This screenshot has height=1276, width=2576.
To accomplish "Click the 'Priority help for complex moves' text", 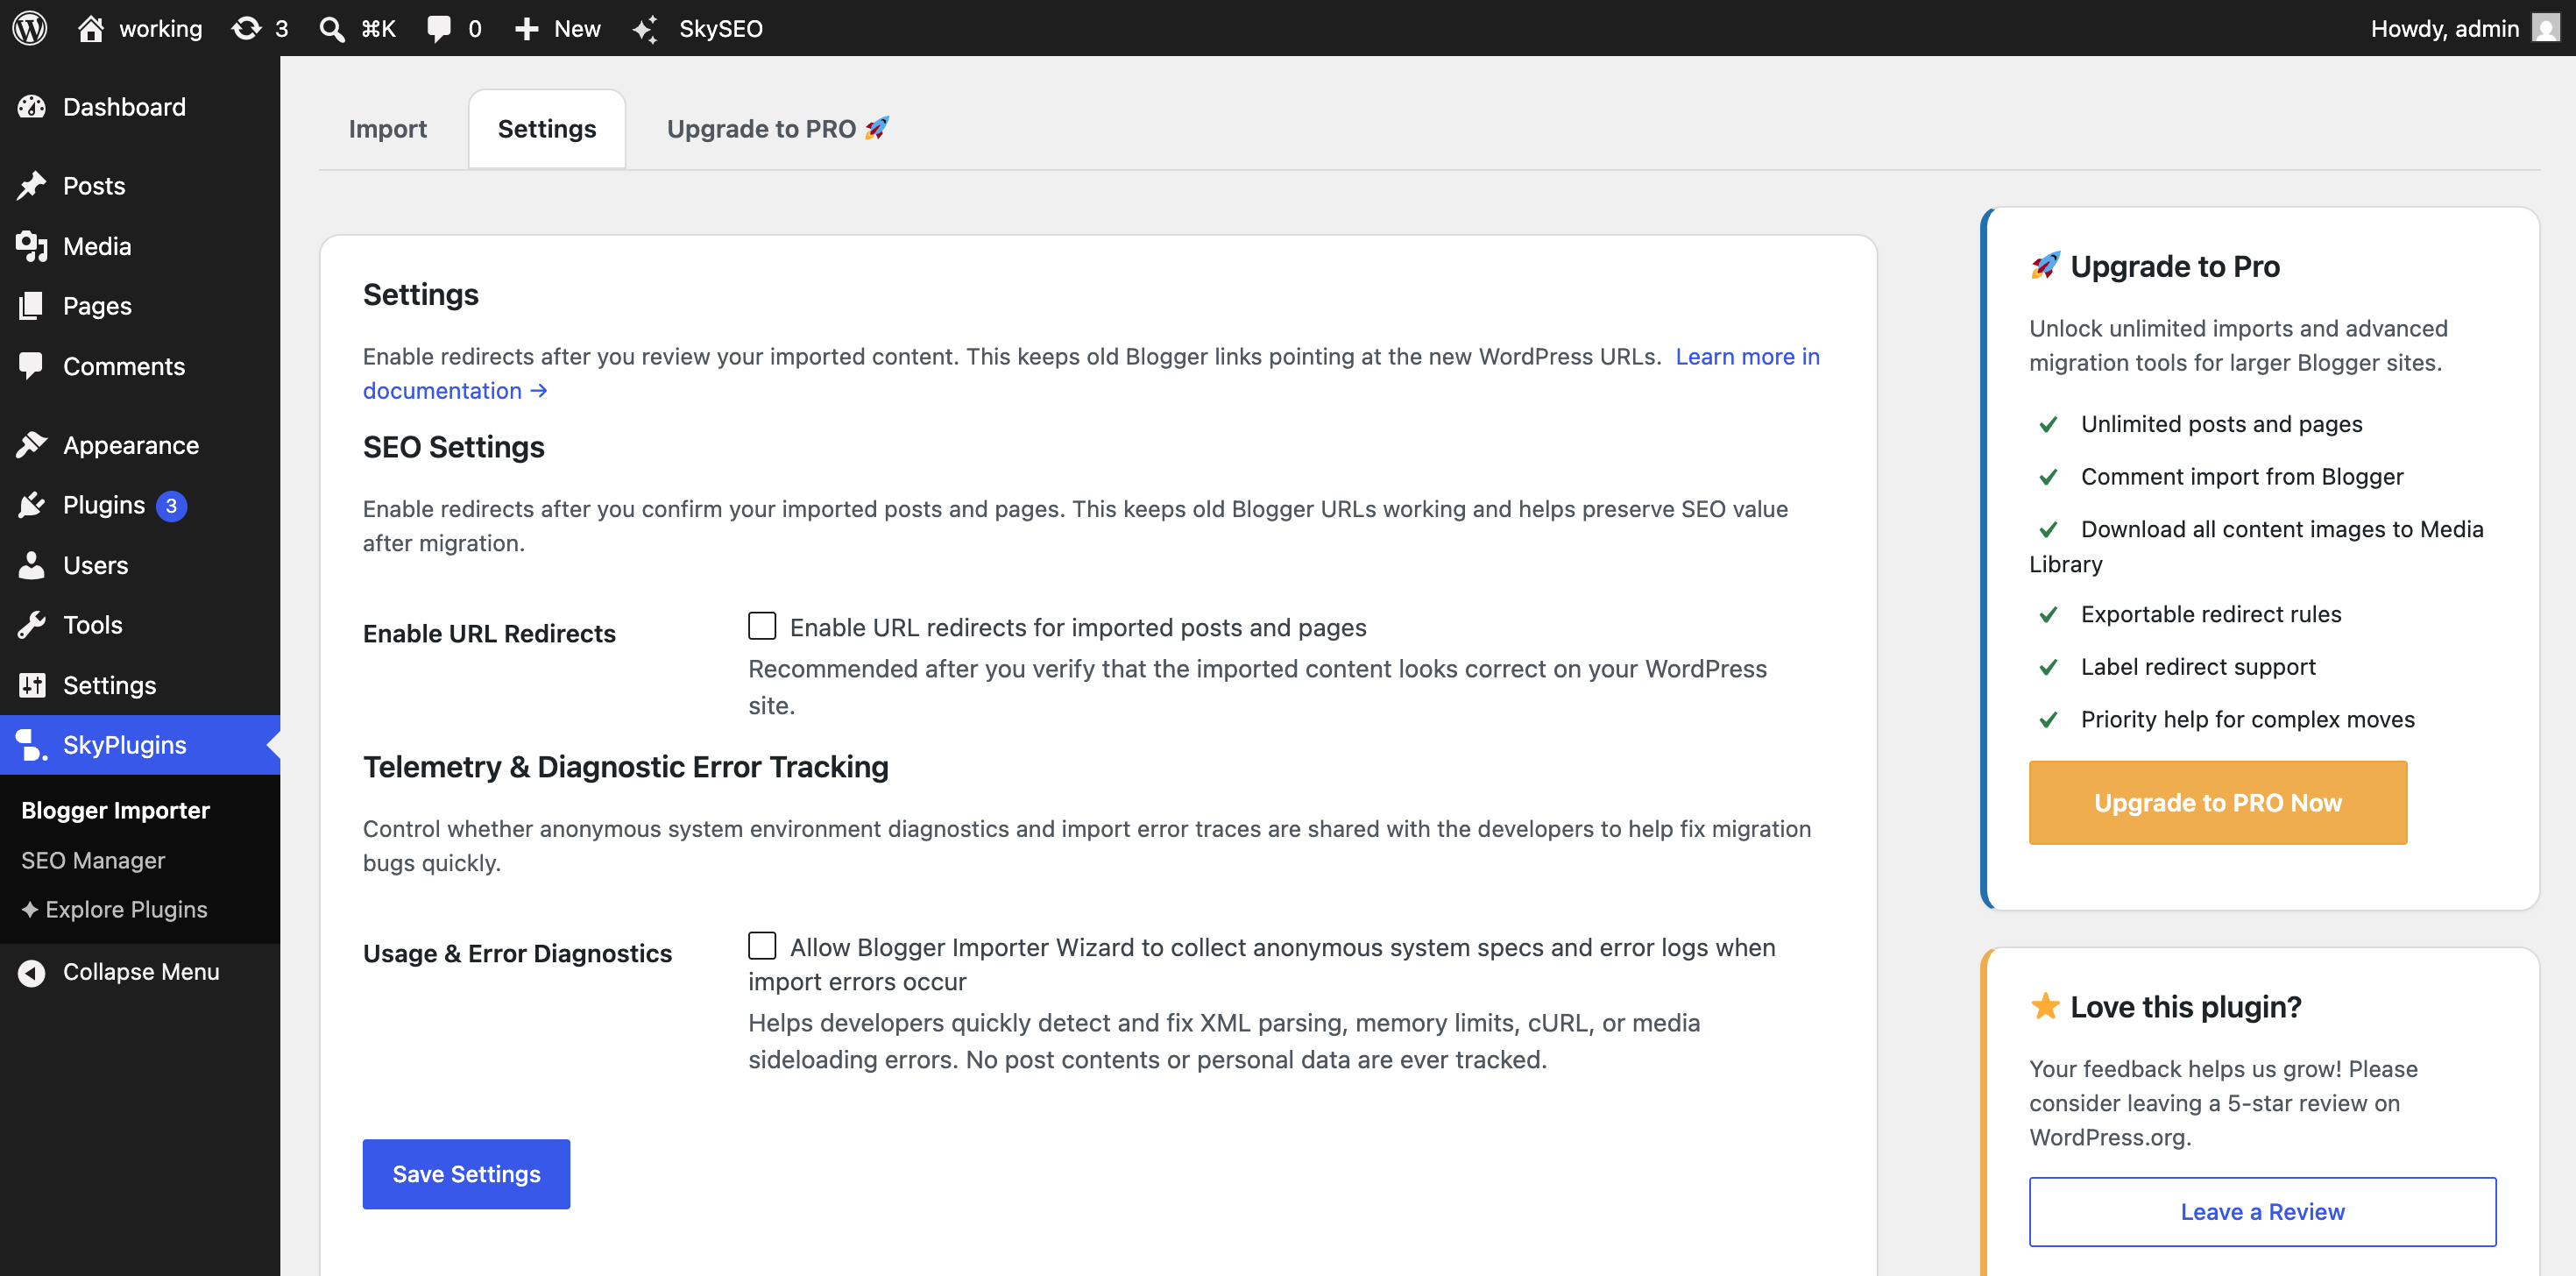I will coord(2248,719).
